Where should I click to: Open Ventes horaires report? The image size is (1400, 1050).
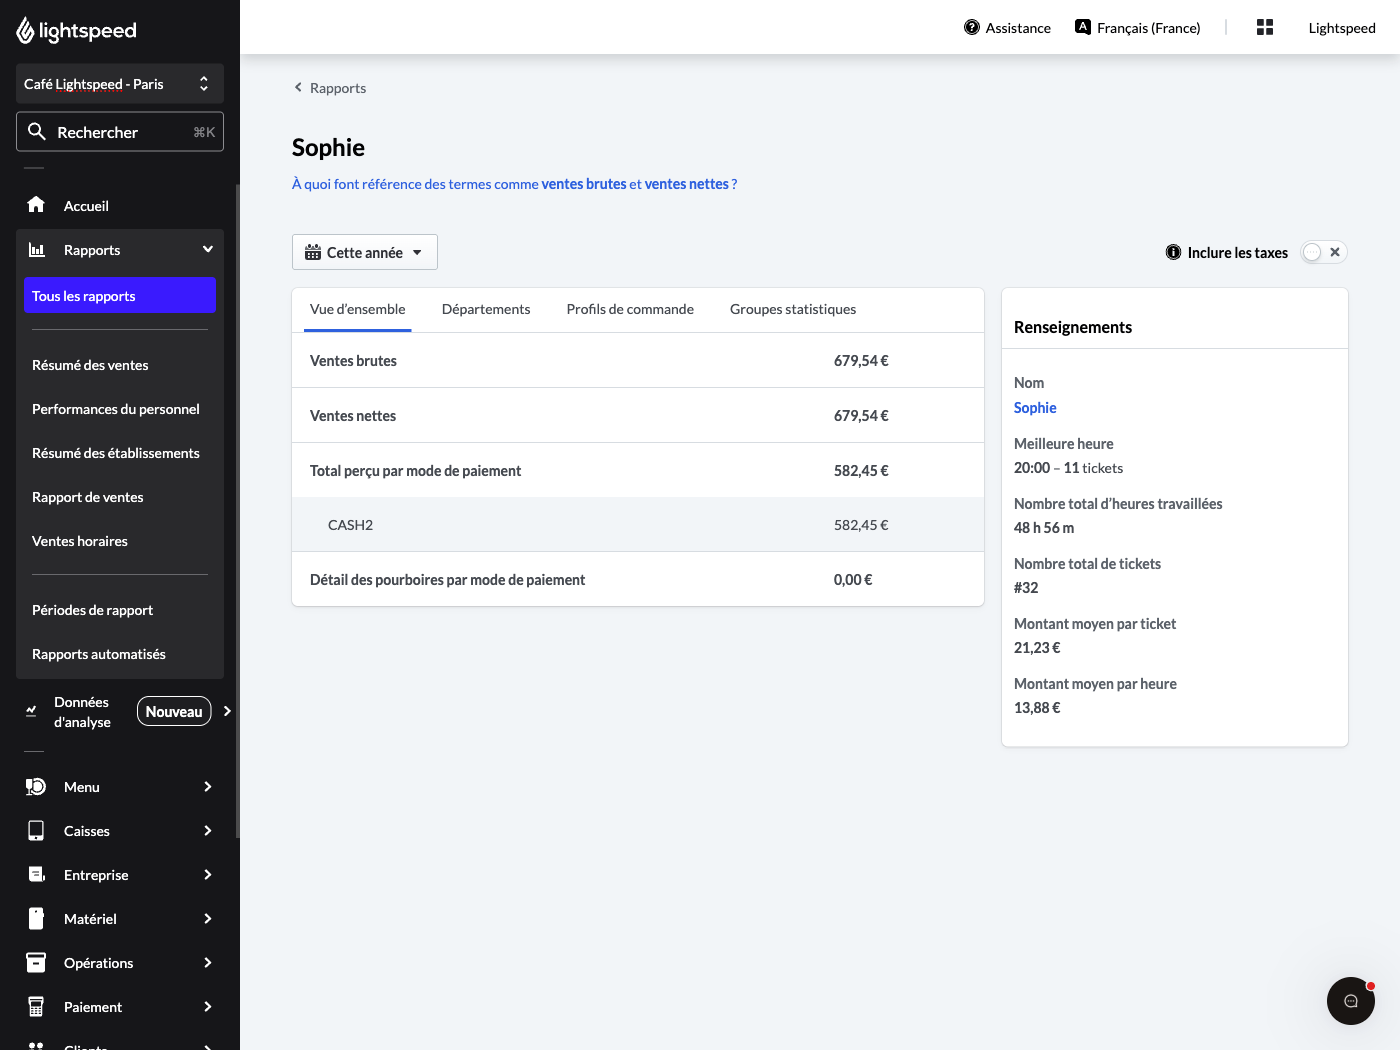pyautogui.click(x=80, y=541)
